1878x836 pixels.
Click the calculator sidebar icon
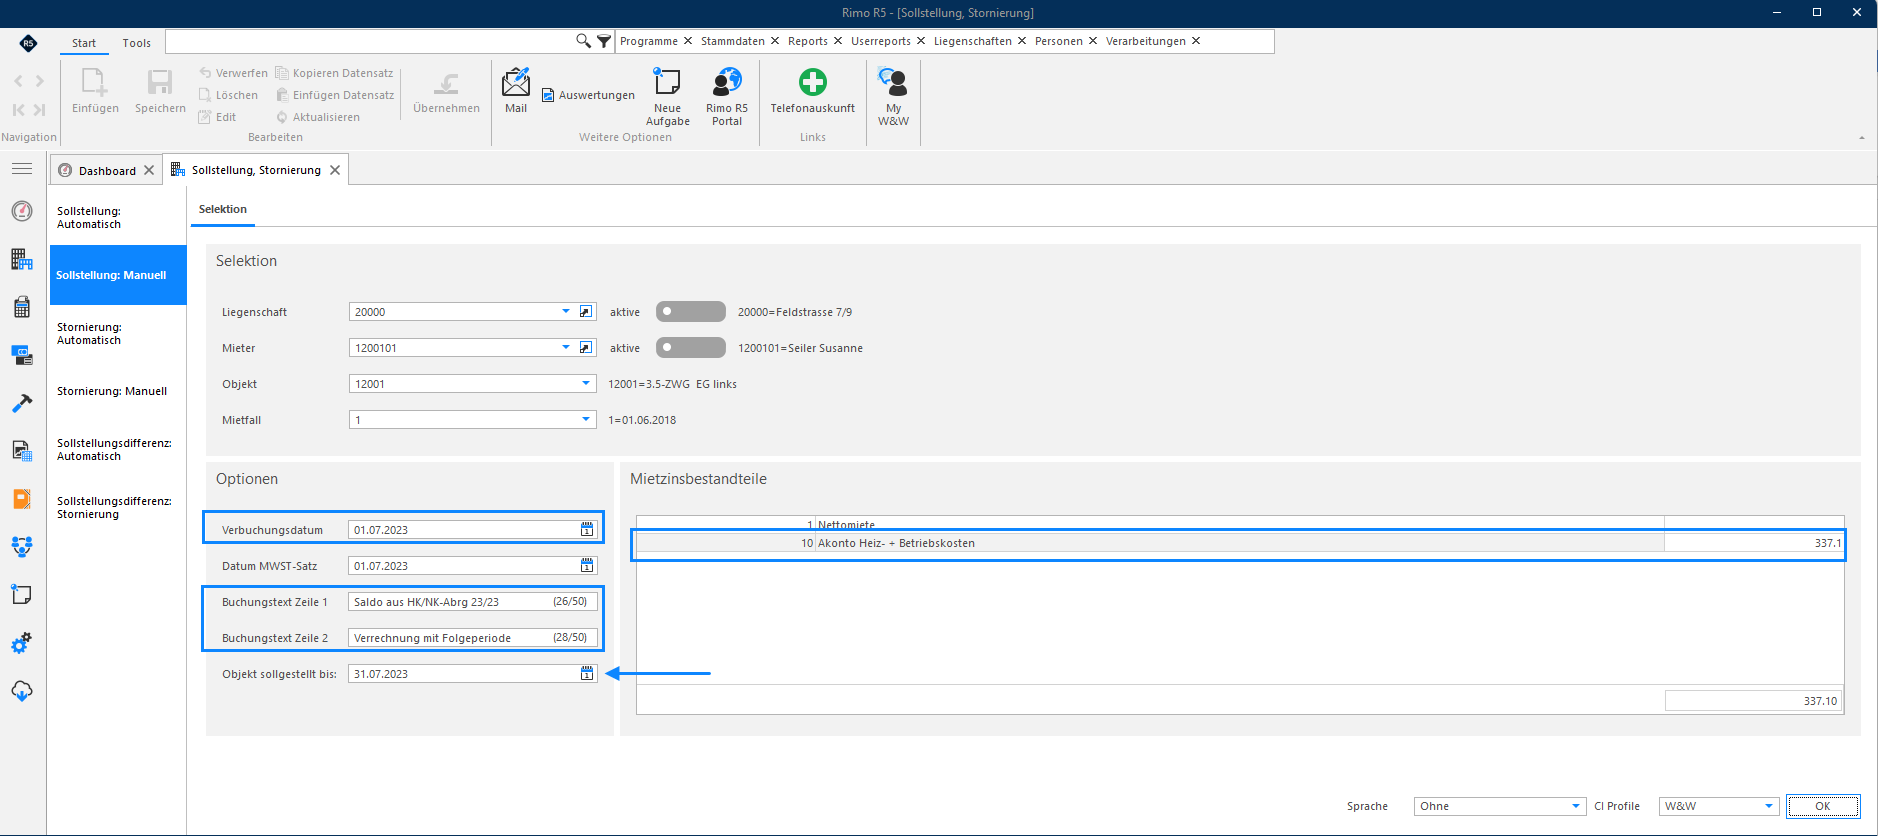(22, 306)
